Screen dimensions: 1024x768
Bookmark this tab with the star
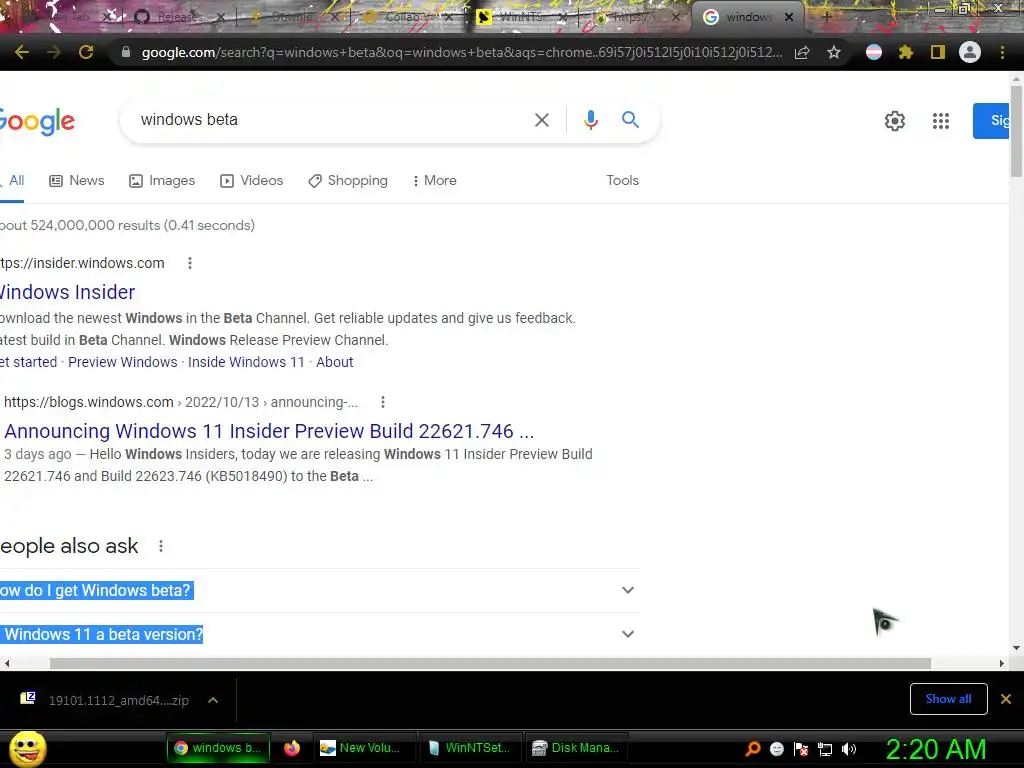pos(834,52)
